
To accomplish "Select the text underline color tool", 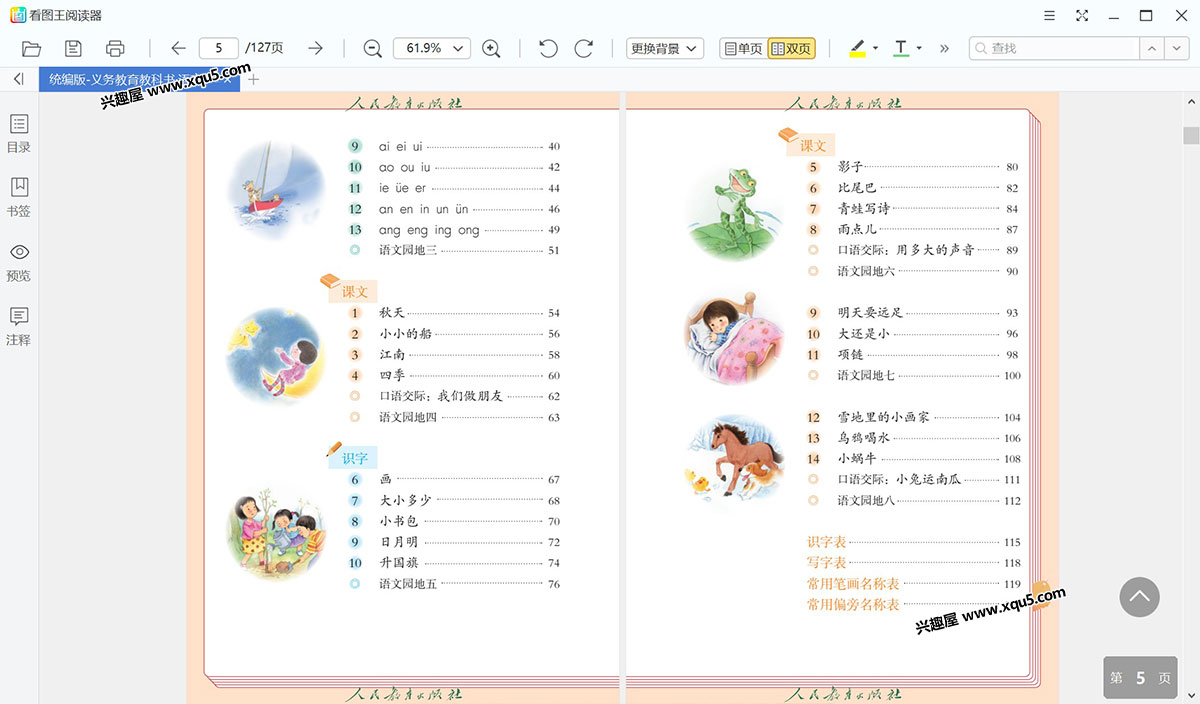I will click(901, 48).
